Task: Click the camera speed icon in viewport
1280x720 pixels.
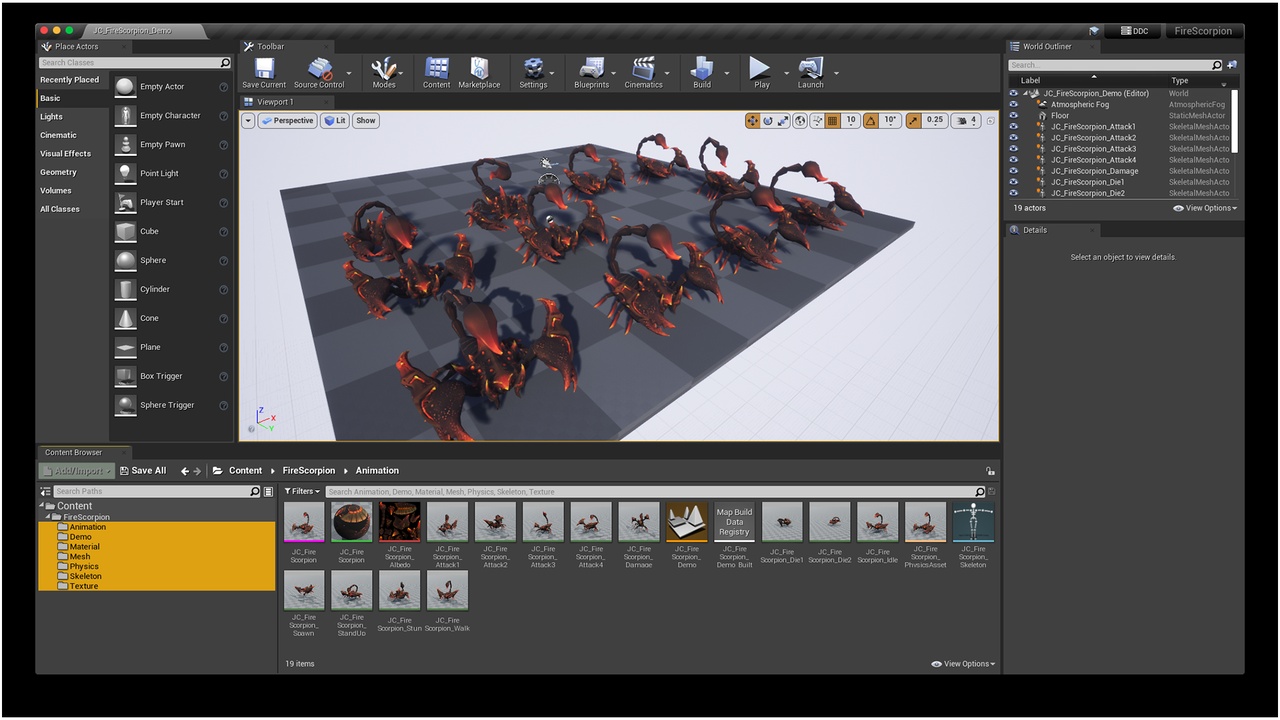Action: click(964, 120)
